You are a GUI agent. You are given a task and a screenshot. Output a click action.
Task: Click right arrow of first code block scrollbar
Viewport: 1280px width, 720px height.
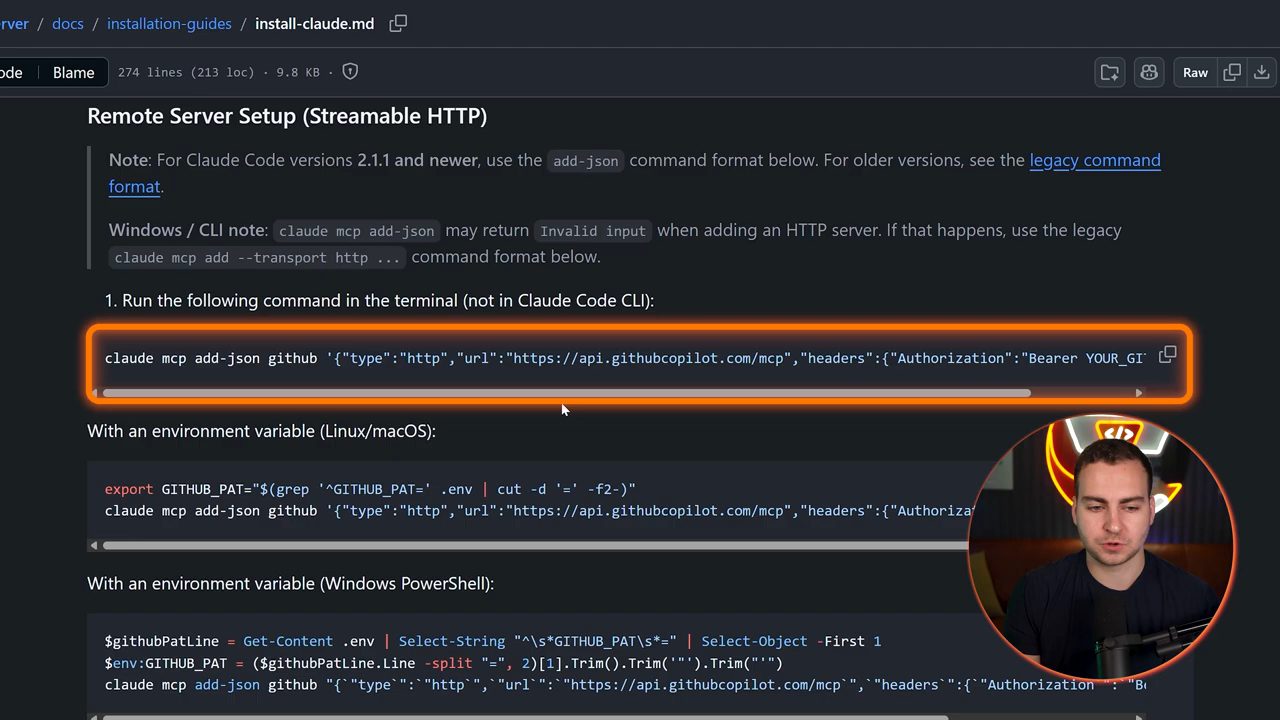point(1139,393)
